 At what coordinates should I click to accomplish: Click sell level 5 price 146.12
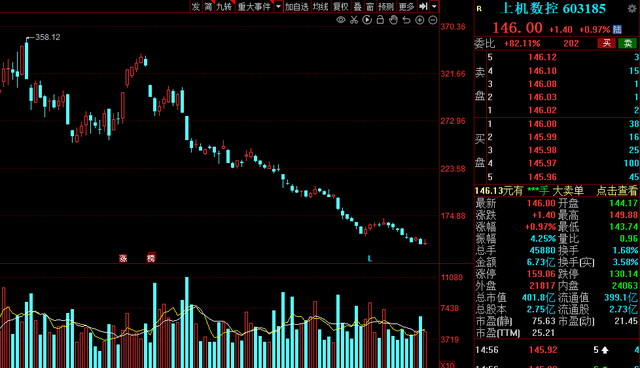tap(542, 57)
